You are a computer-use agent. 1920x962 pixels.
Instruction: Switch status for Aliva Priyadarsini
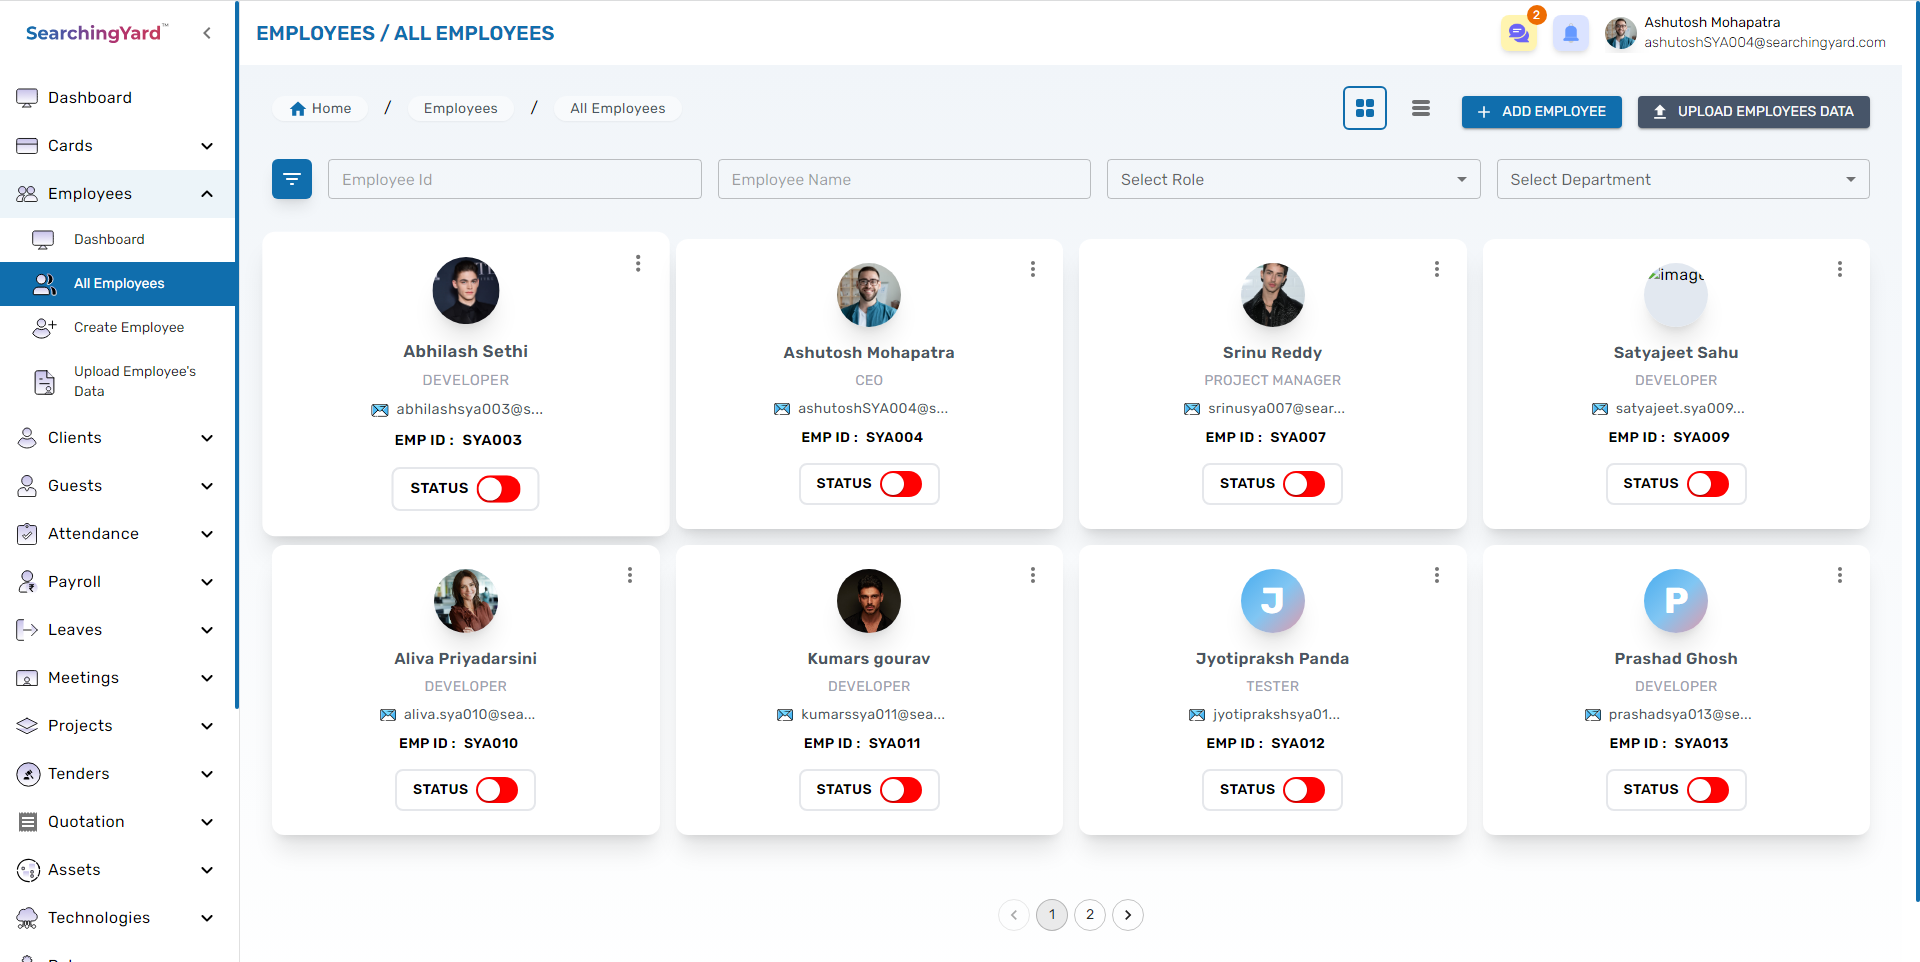pyautogui.click(x=497, y=790)
